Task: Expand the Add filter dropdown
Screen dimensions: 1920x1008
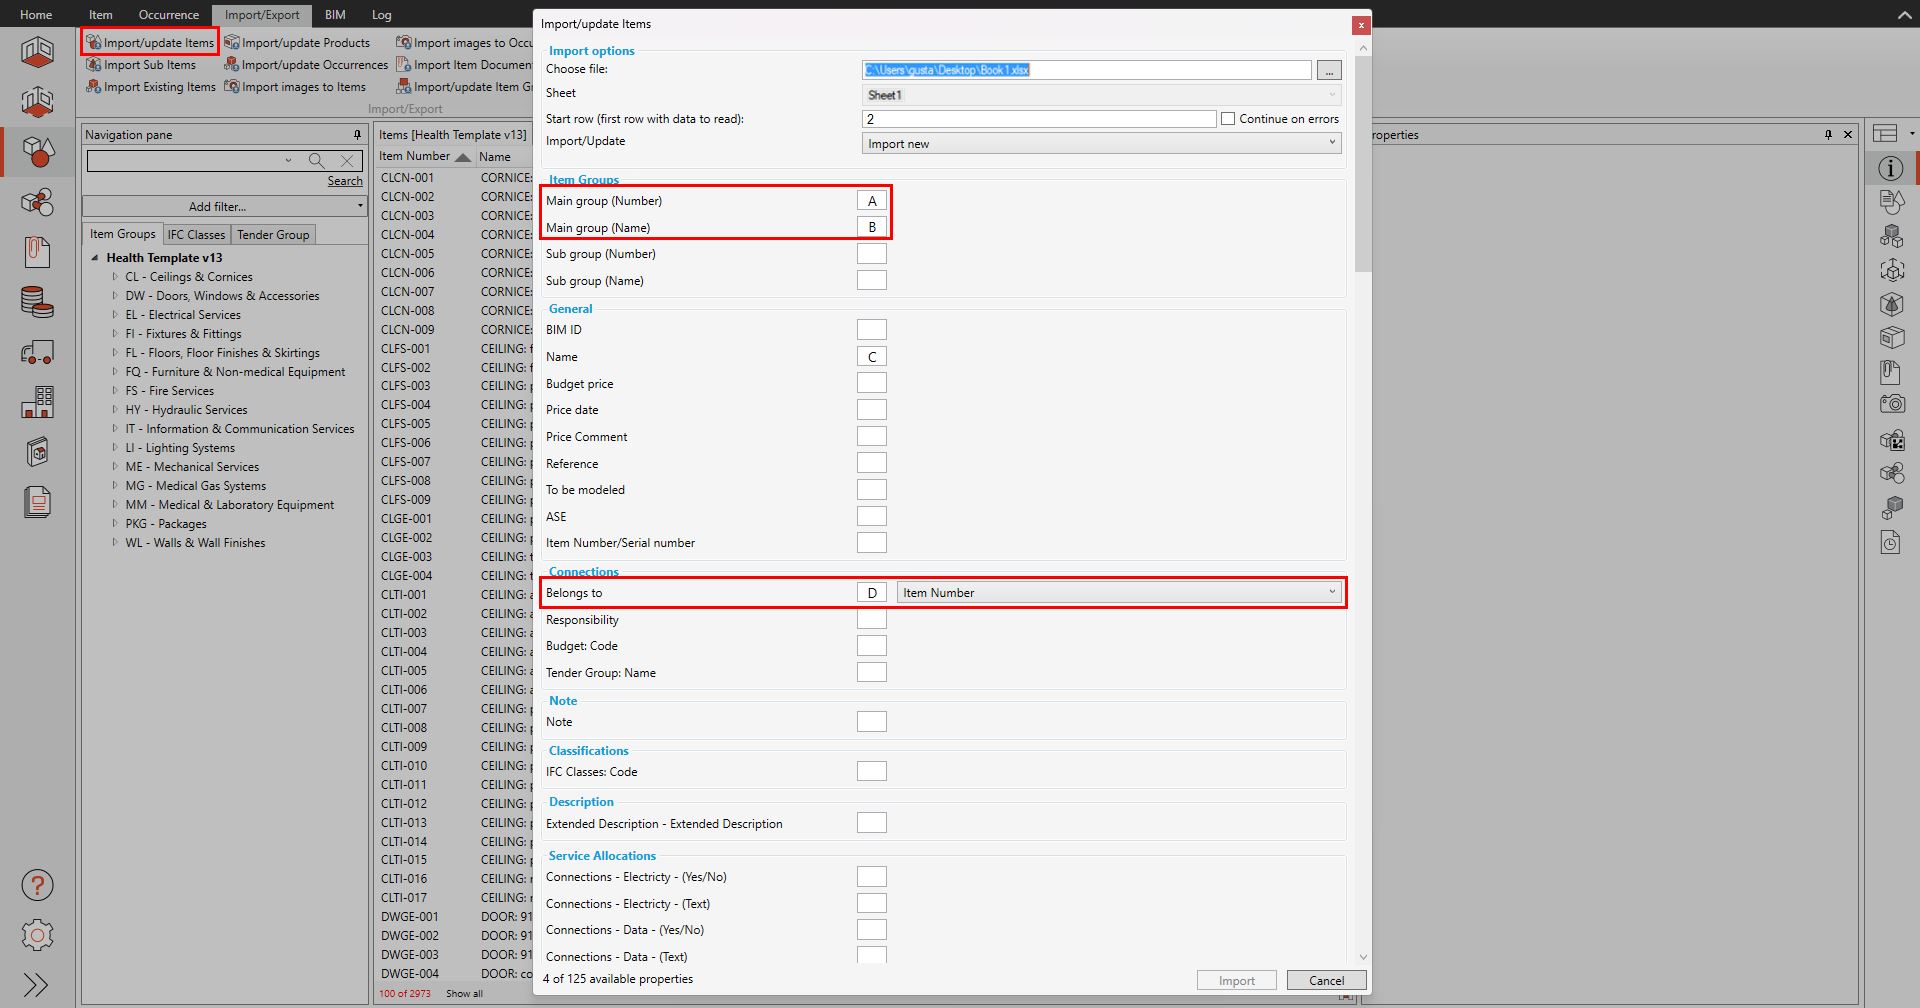Action: (224, 207)
